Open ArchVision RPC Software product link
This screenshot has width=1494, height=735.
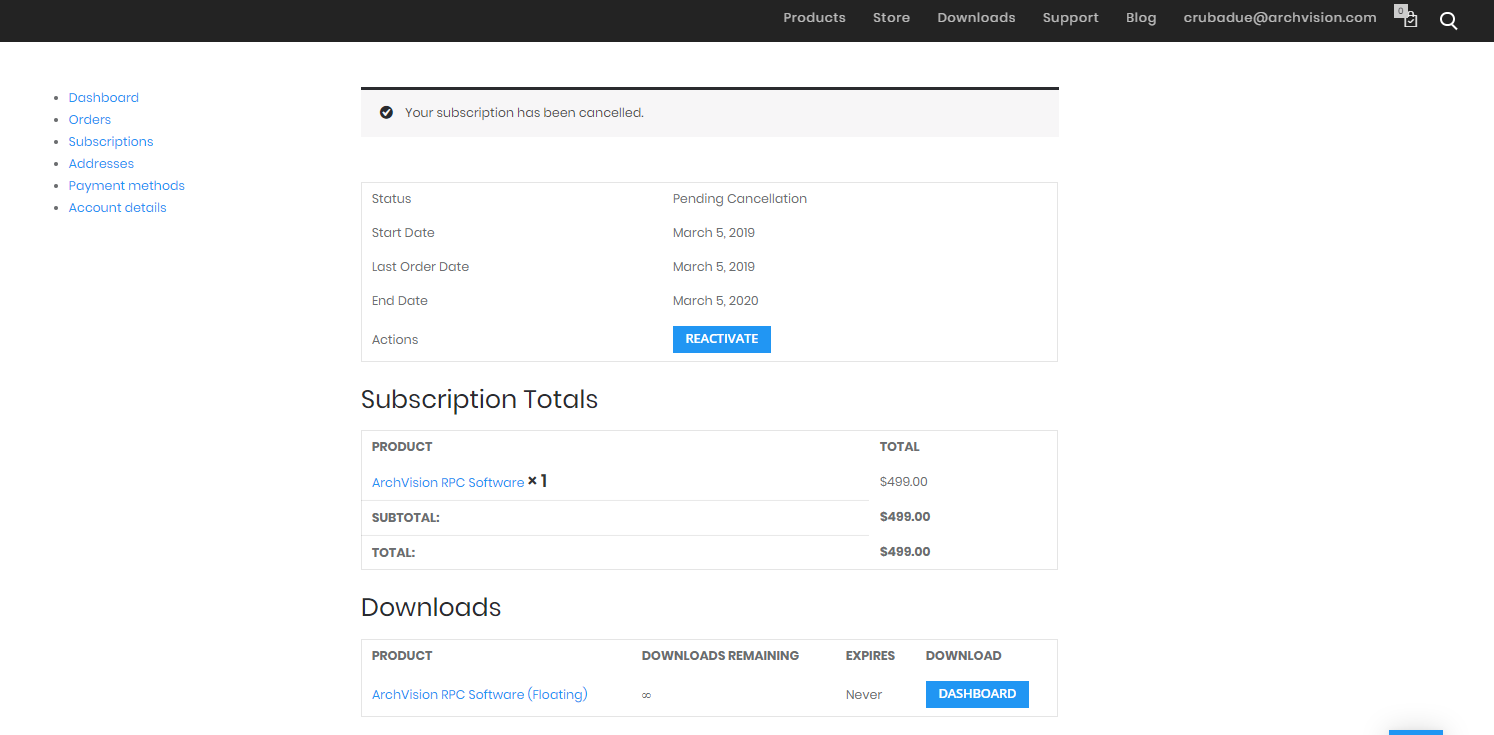448,483
